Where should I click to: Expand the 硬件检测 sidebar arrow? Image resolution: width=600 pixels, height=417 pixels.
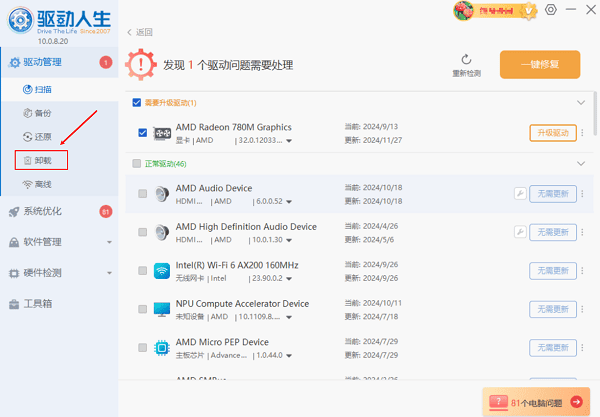[109, 273]
